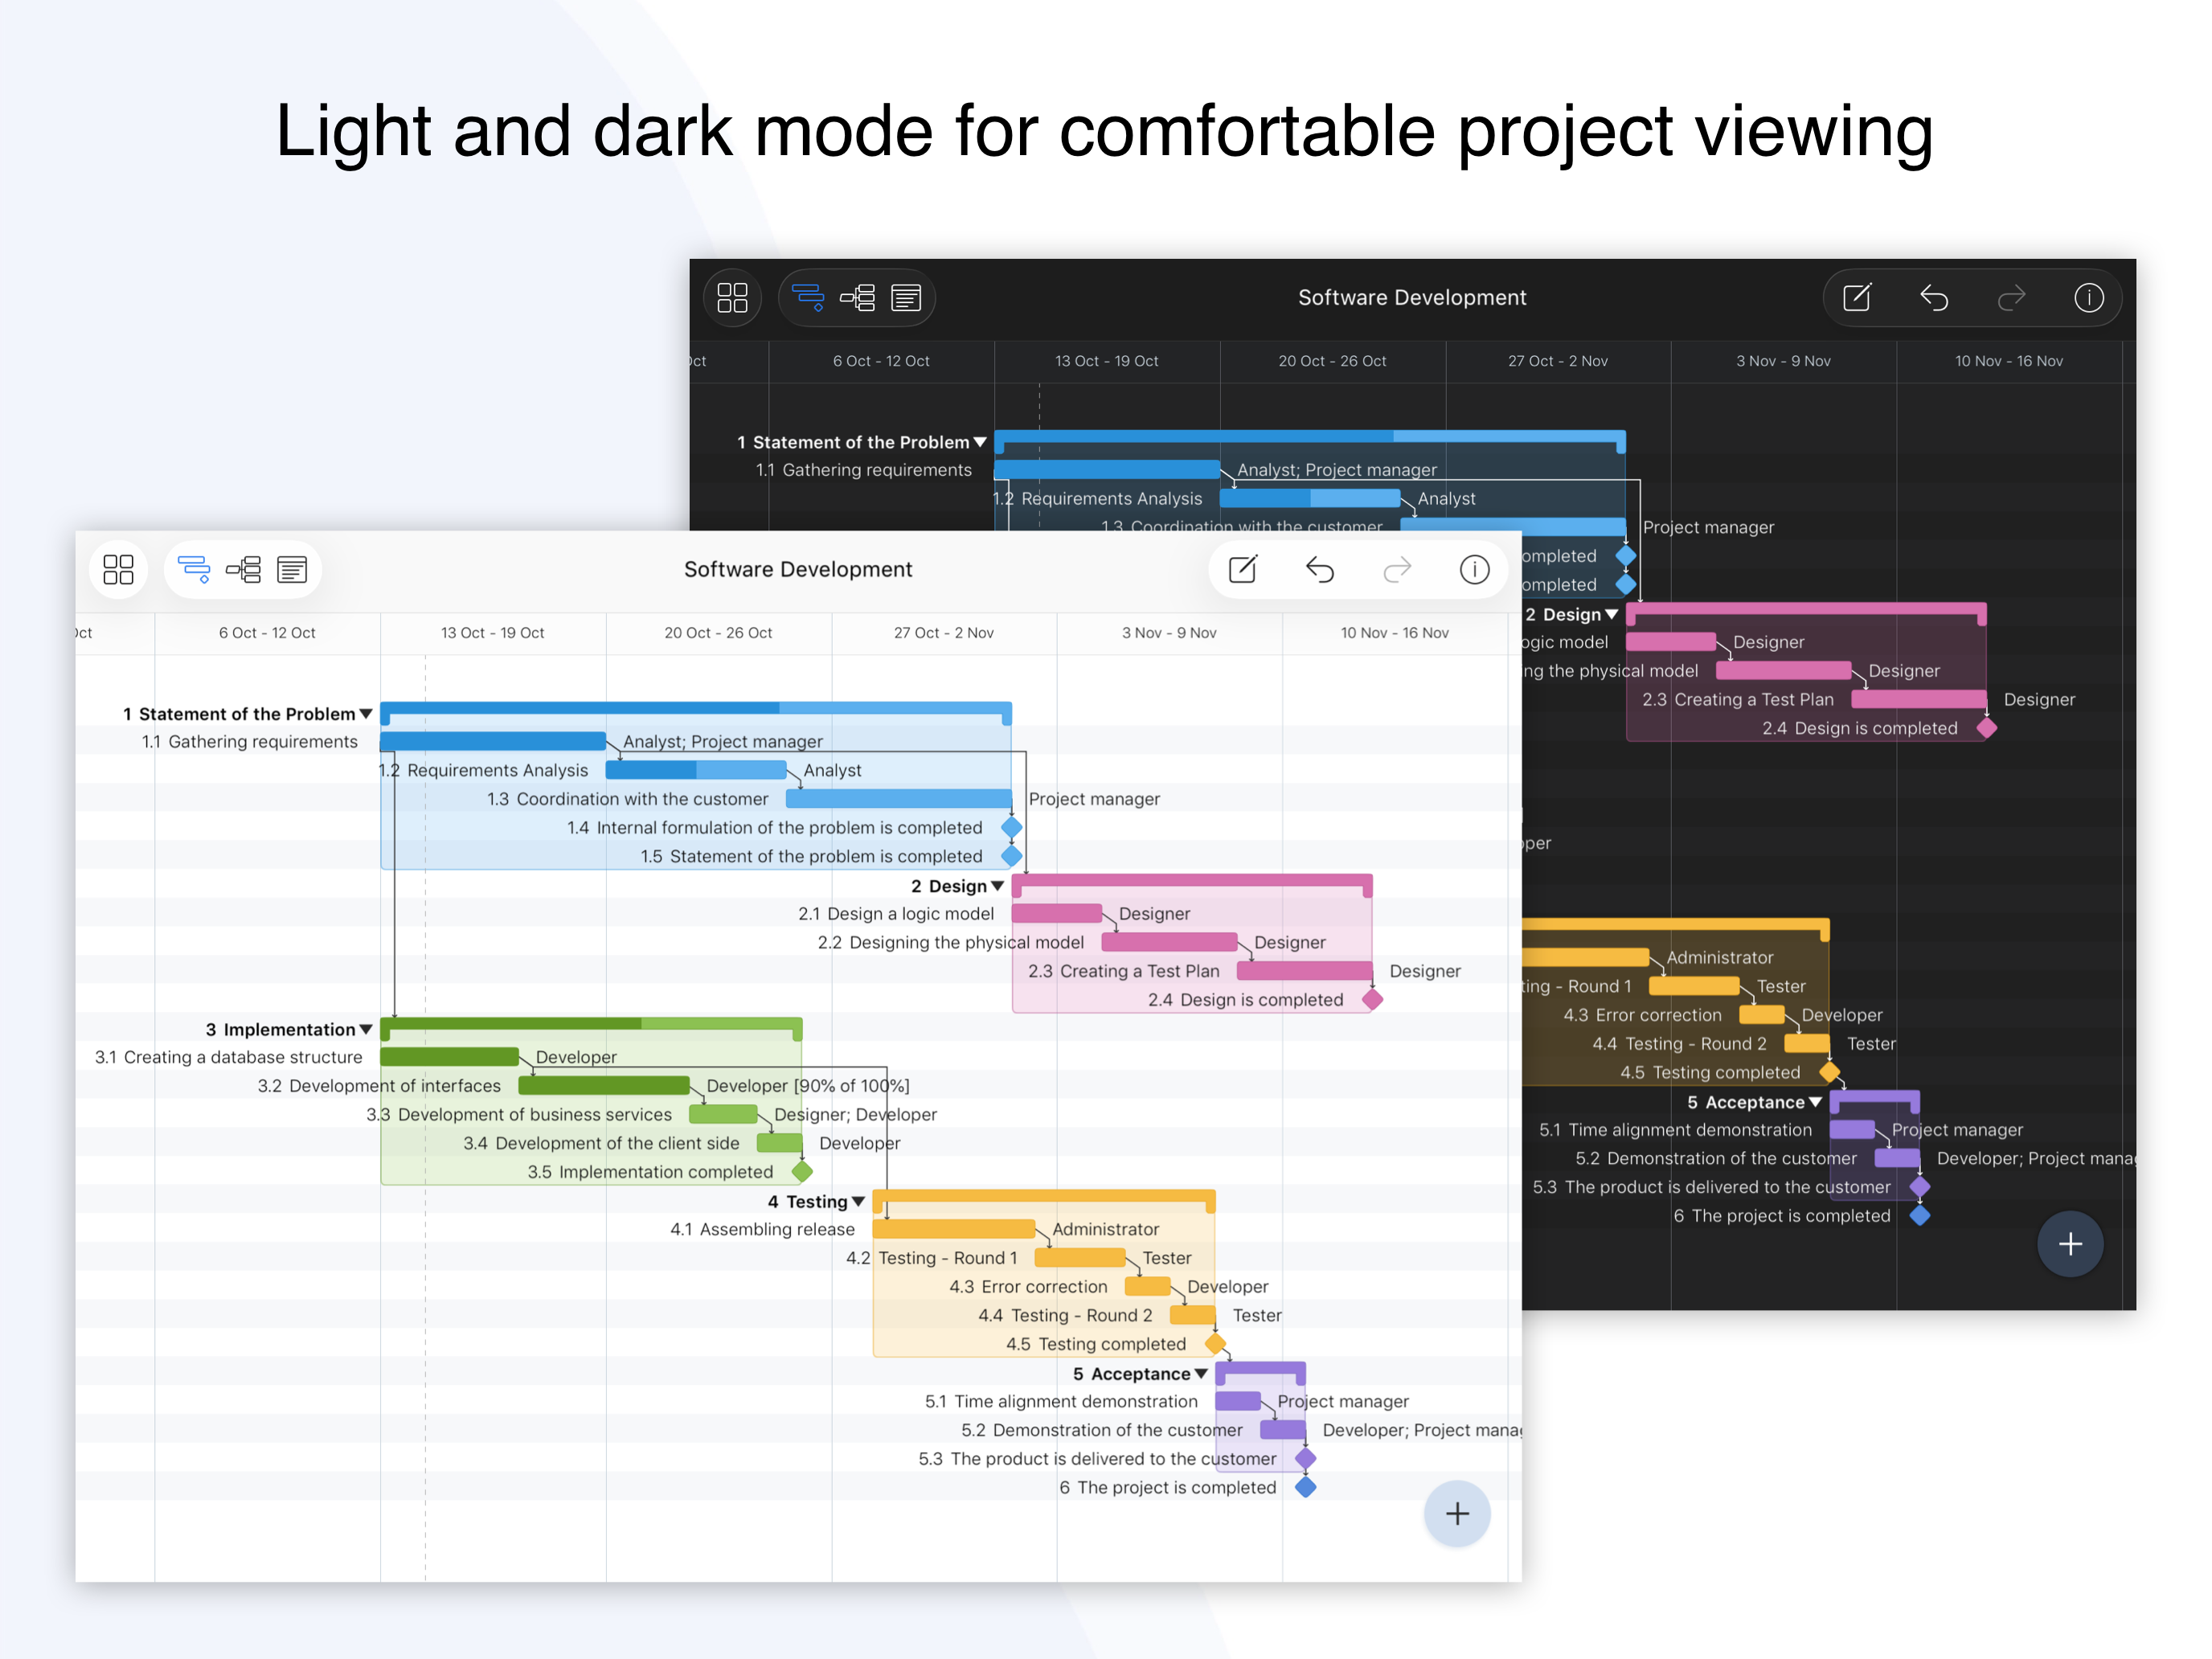The image size is (2212, 1659).
Task: Redo action in dark window
Action: (x=2011, y=298)
